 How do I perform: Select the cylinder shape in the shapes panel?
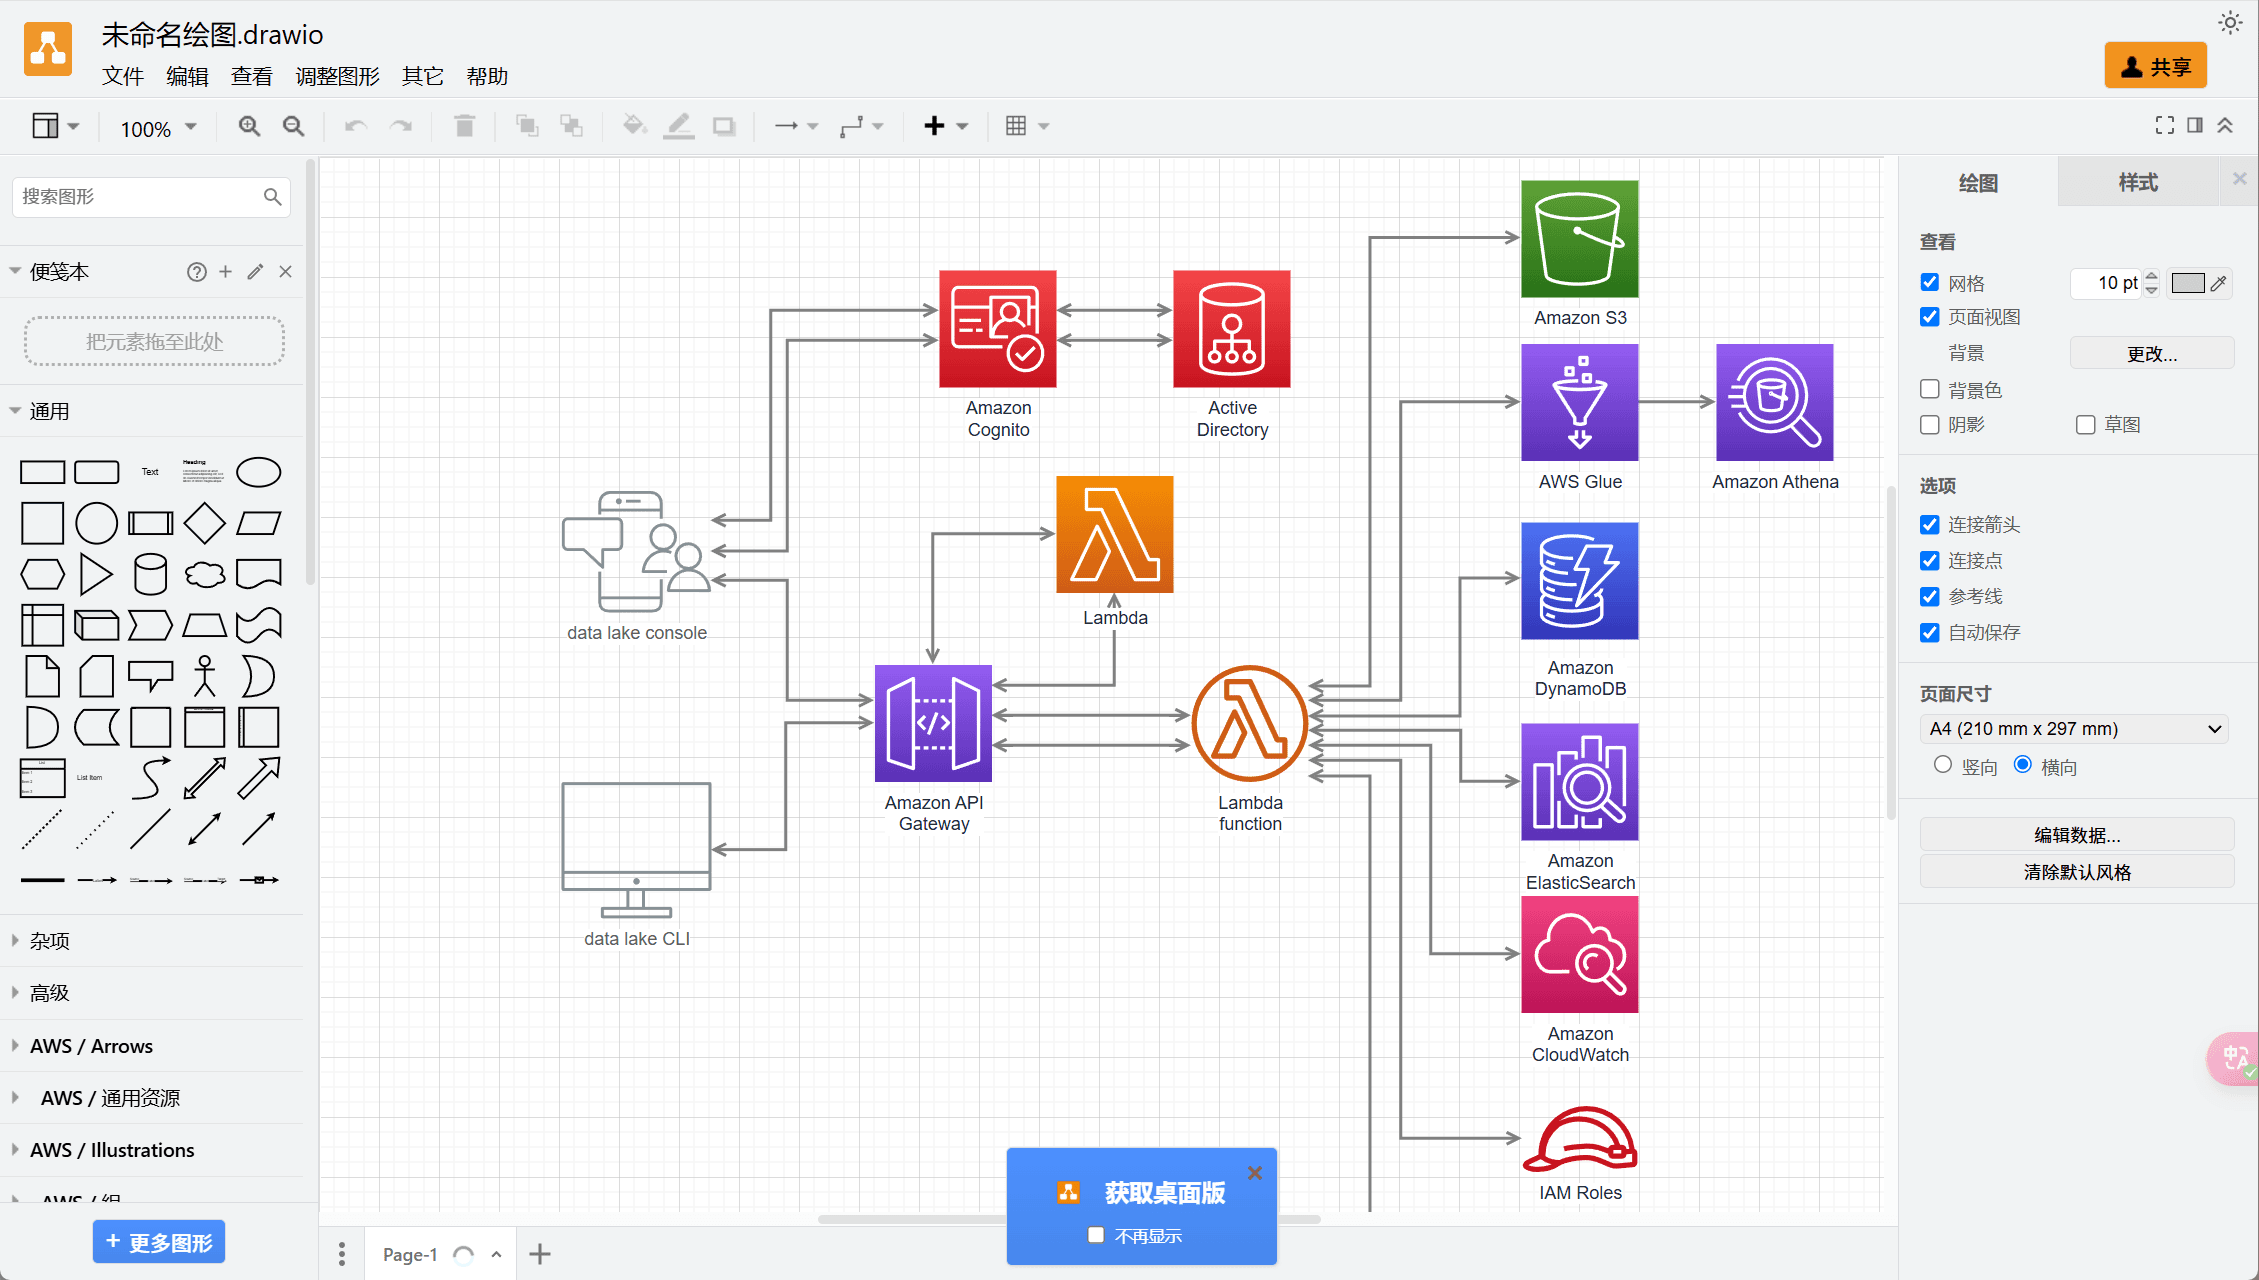click(150, 574)
